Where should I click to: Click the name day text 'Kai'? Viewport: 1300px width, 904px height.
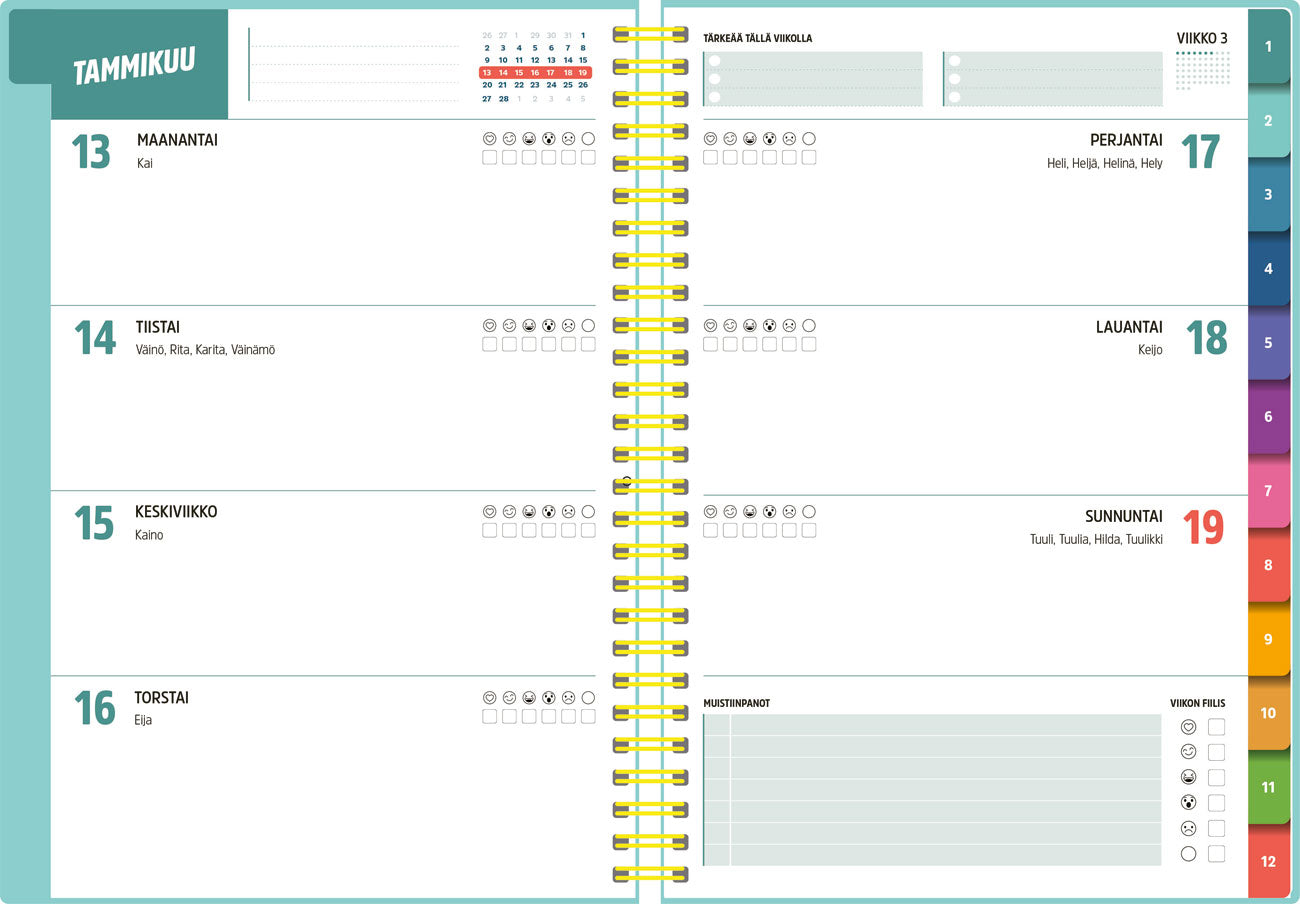click(x=145, y=163)
